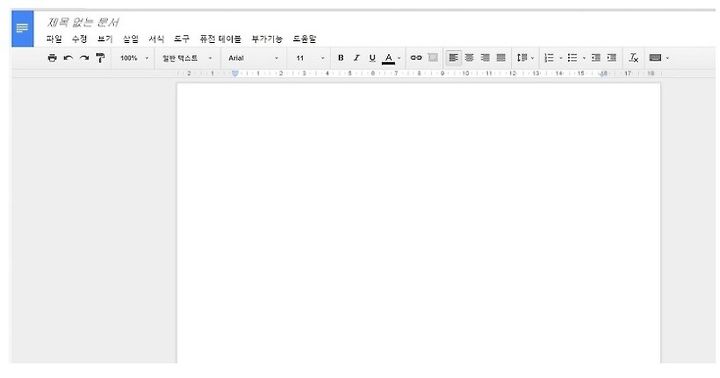The image size is (720, 378).
Task: Open the paragraph style dropdown (일반 텍스트)
Action: click(x=187, y=58)
